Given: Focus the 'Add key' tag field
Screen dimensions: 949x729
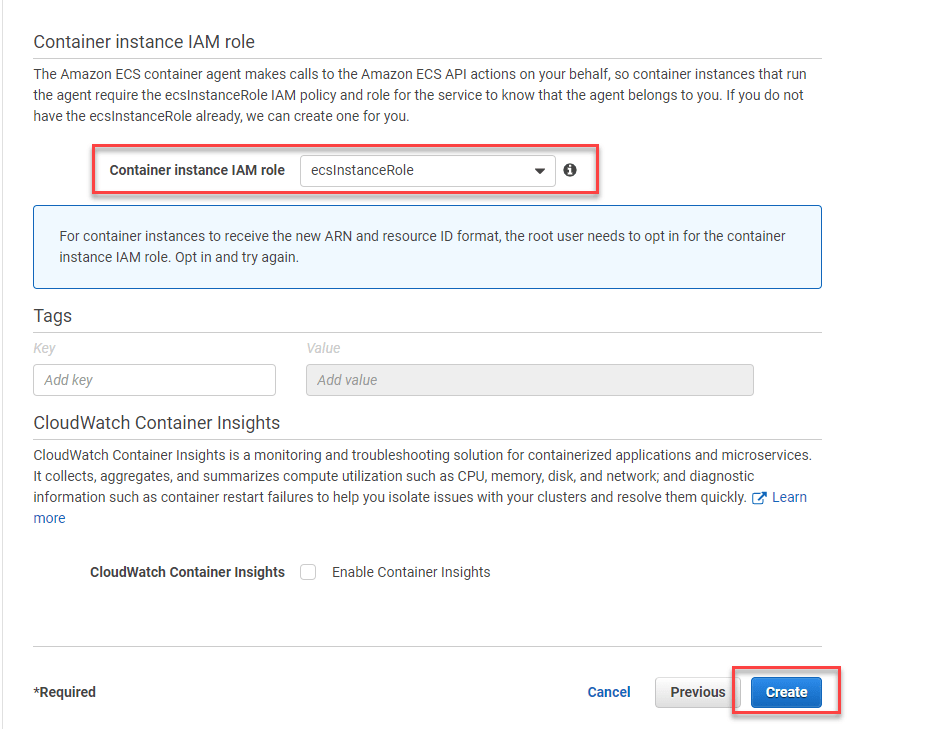Looking at the screenshot, I should [x=154, y=380].
